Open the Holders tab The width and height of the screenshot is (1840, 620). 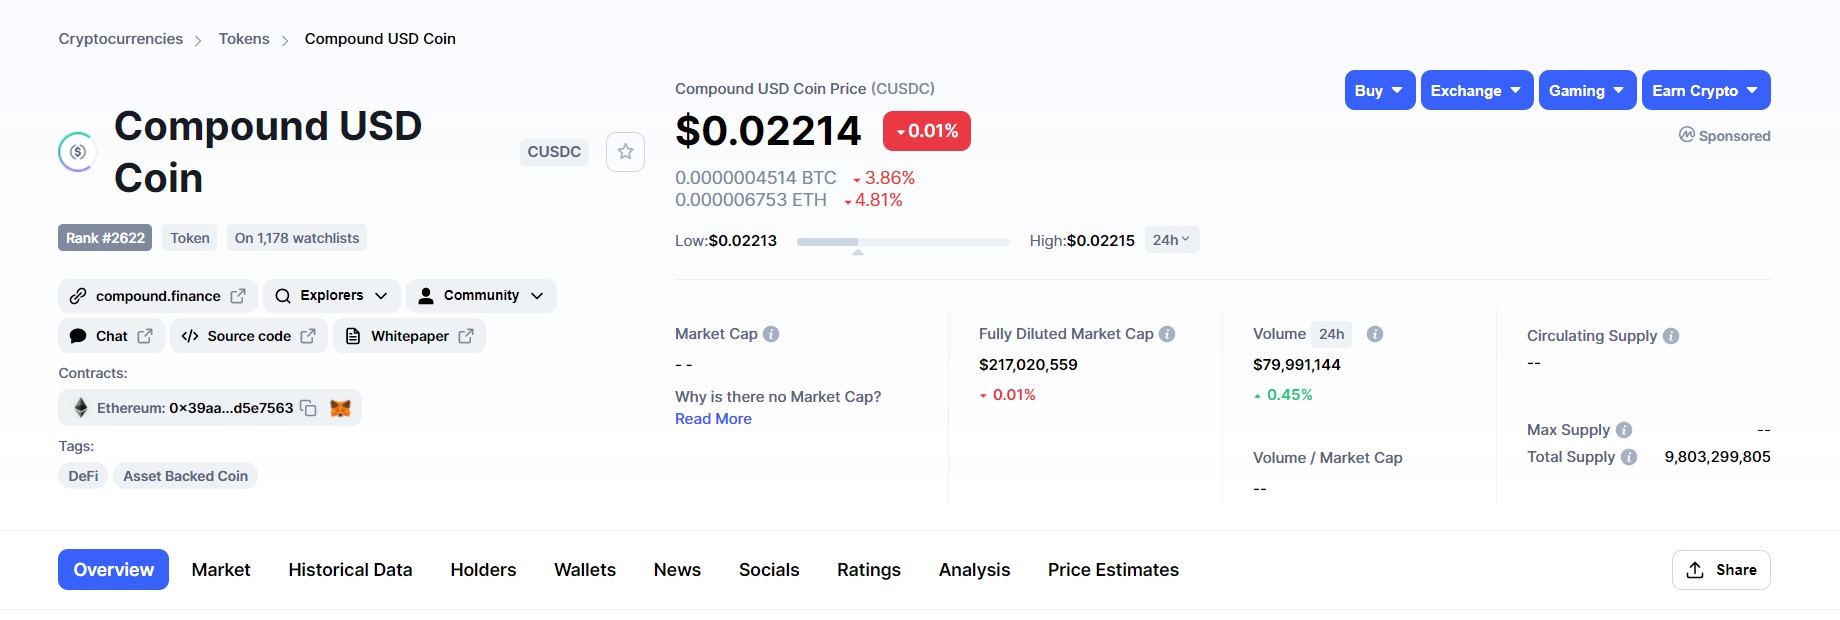(x=483, y=570)
